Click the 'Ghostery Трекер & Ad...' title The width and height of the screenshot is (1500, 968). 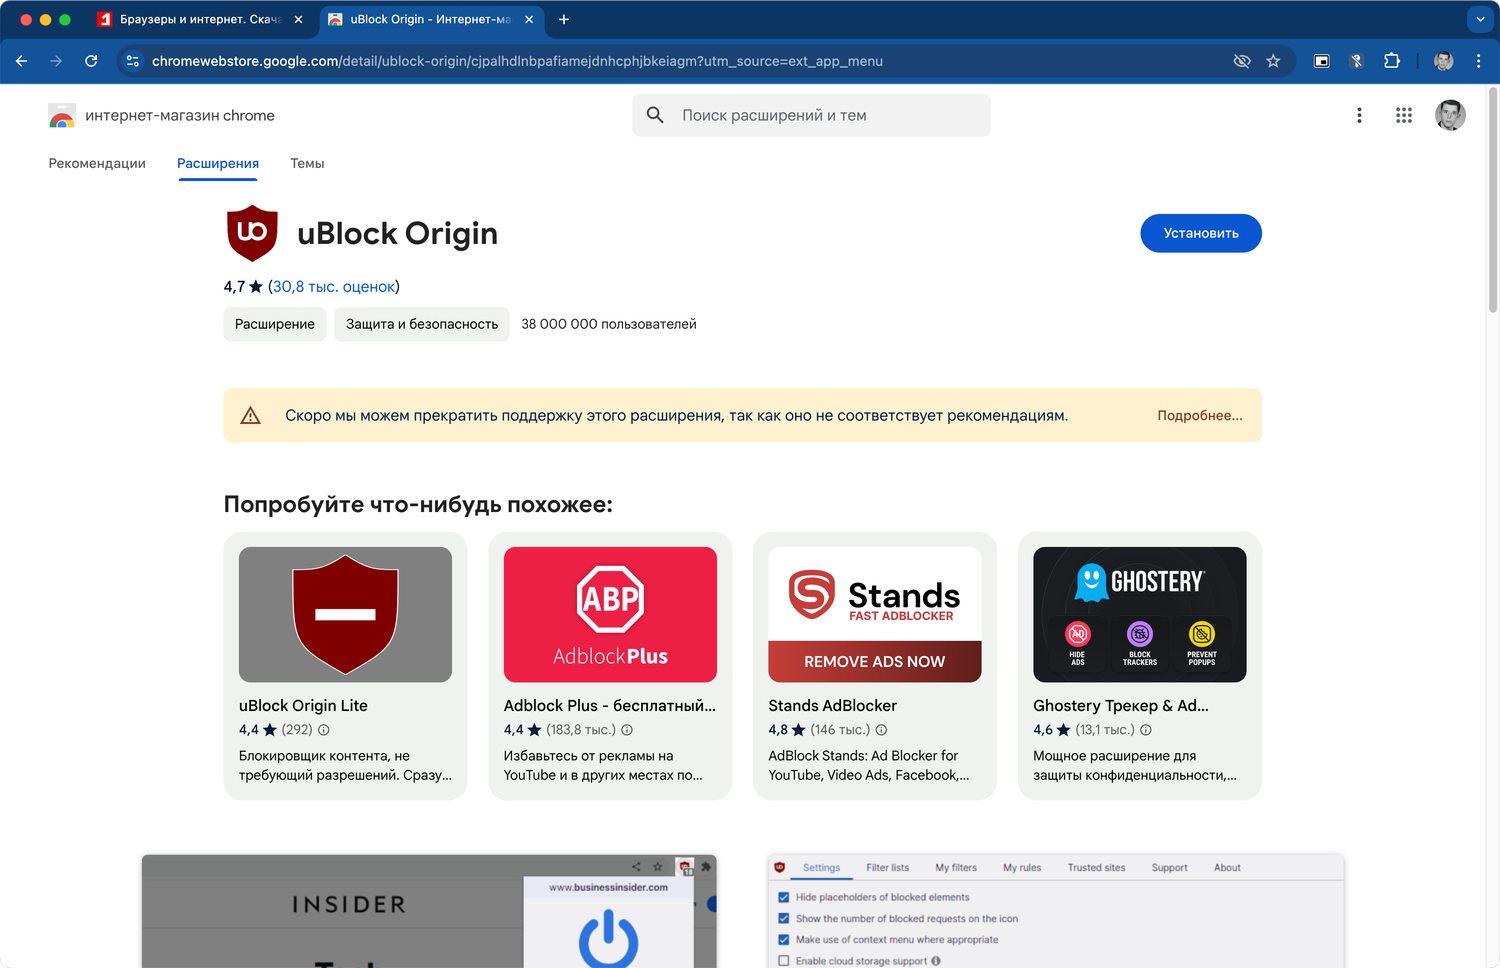pyautogui.click(x=1121, y=706)
